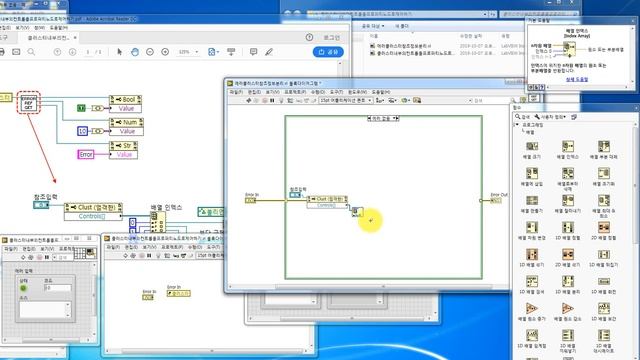
Task: Select Delete From Array function in palette
Action: (x=568, y=173)
